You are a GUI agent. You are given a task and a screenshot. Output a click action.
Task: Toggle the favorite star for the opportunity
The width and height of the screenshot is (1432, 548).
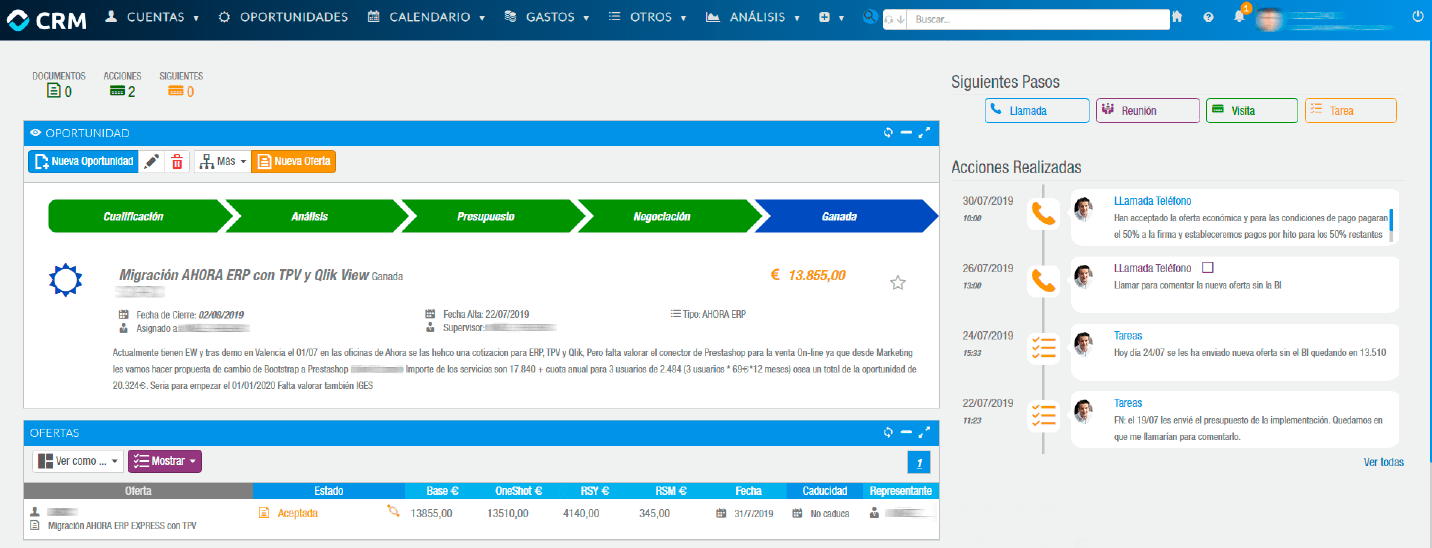click(x=898, y=283)
